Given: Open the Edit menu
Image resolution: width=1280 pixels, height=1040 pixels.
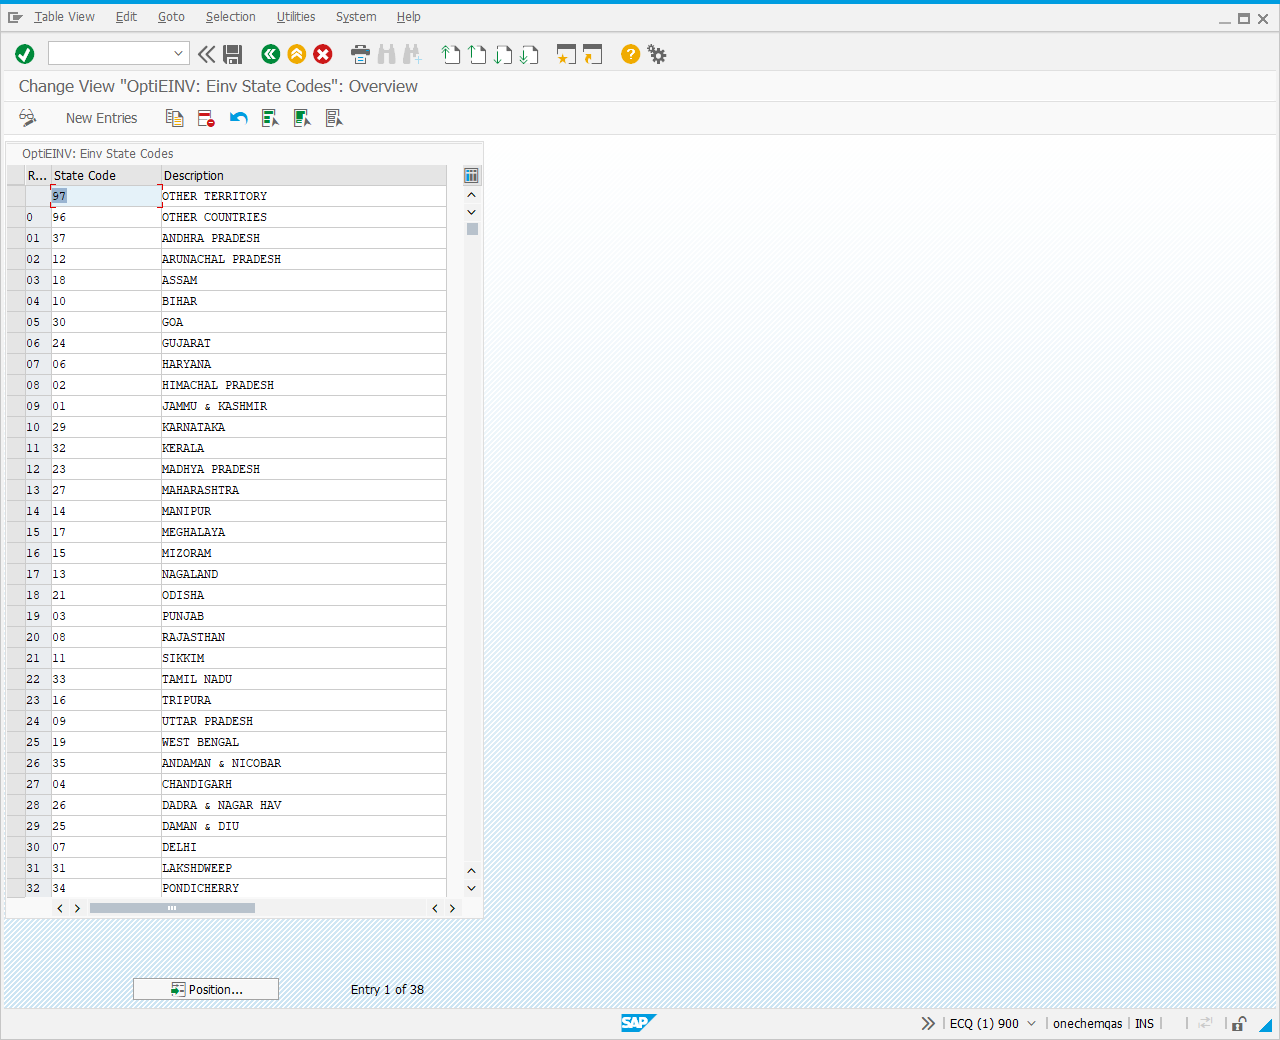Looking at the screenshot, I should 126,17.
